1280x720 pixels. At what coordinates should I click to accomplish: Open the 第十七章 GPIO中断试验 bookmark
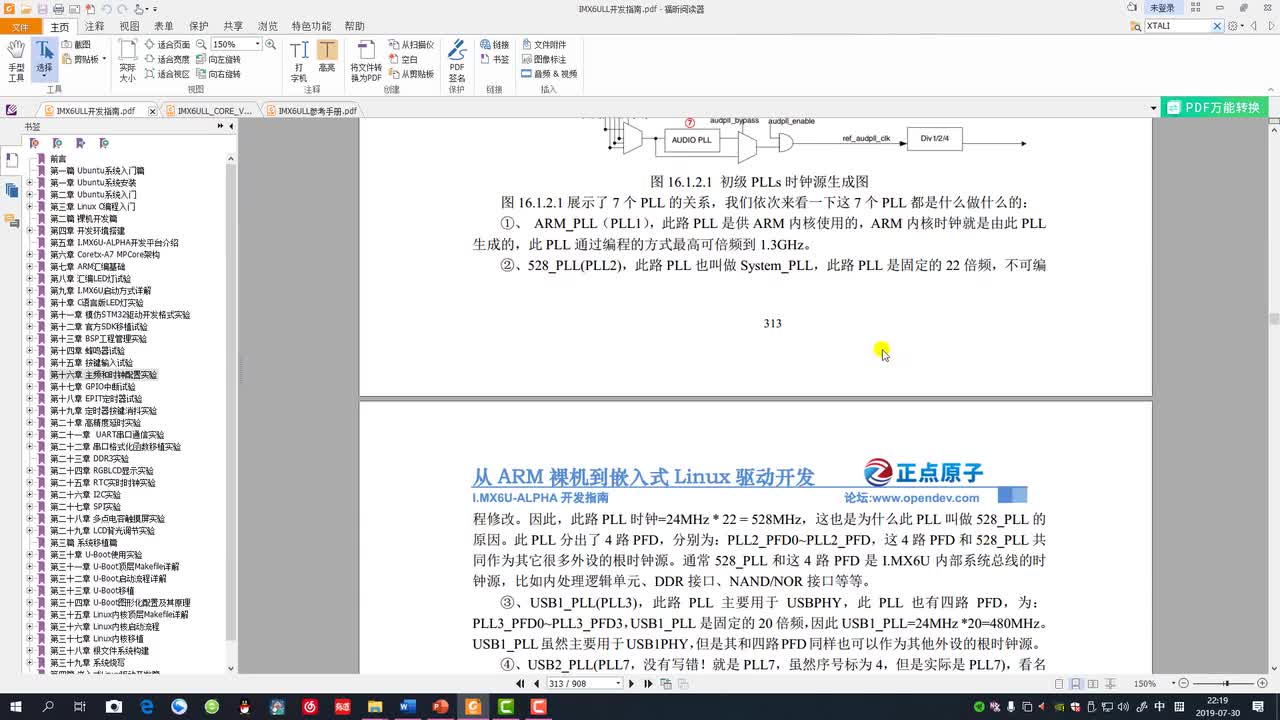tap(92, 387)
